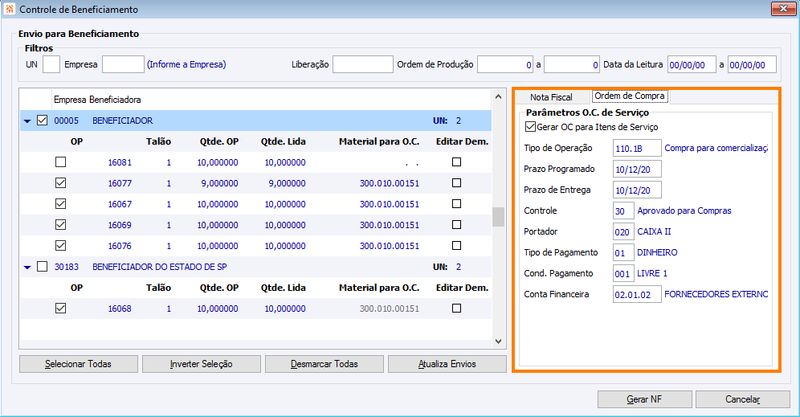The height and width of the screenshot is (417, 800).
Task: Click the Empresa filter input field
Action: [x=123, y=64]
